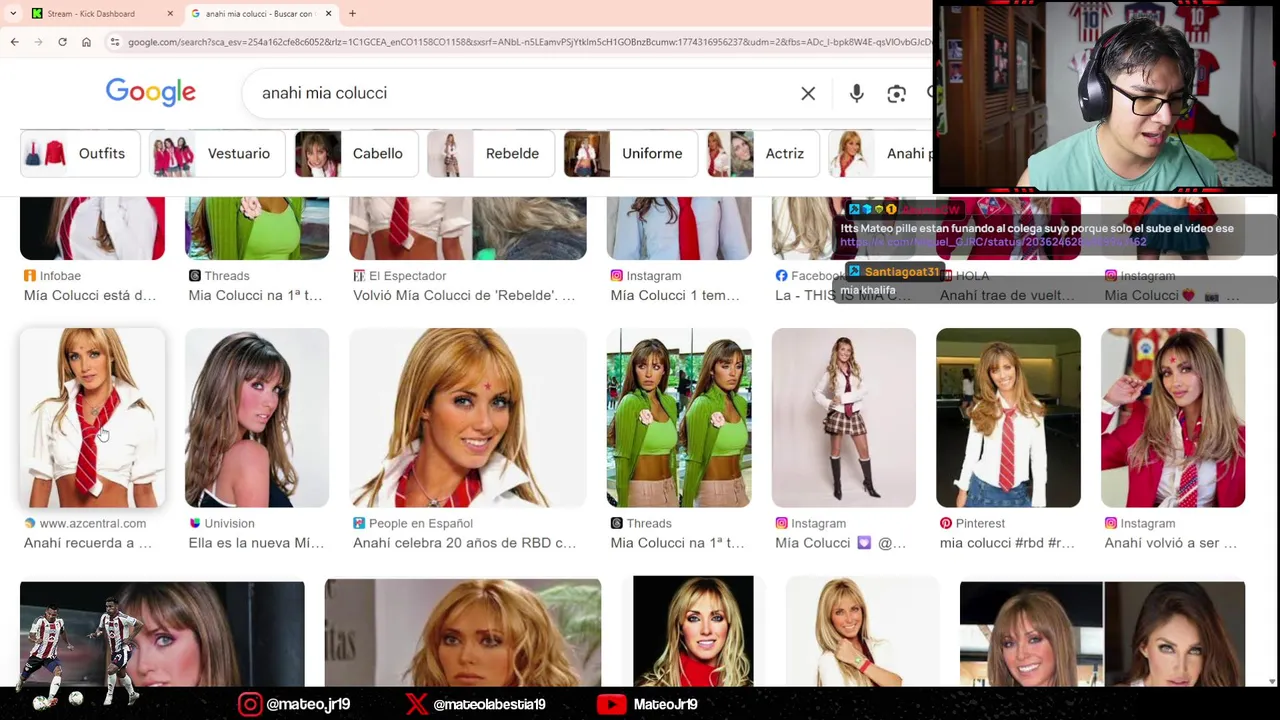Image resolution: width=1280 pixels, height=720 pixels.
Task: Click the Univision source favicon
Action: 194,523
